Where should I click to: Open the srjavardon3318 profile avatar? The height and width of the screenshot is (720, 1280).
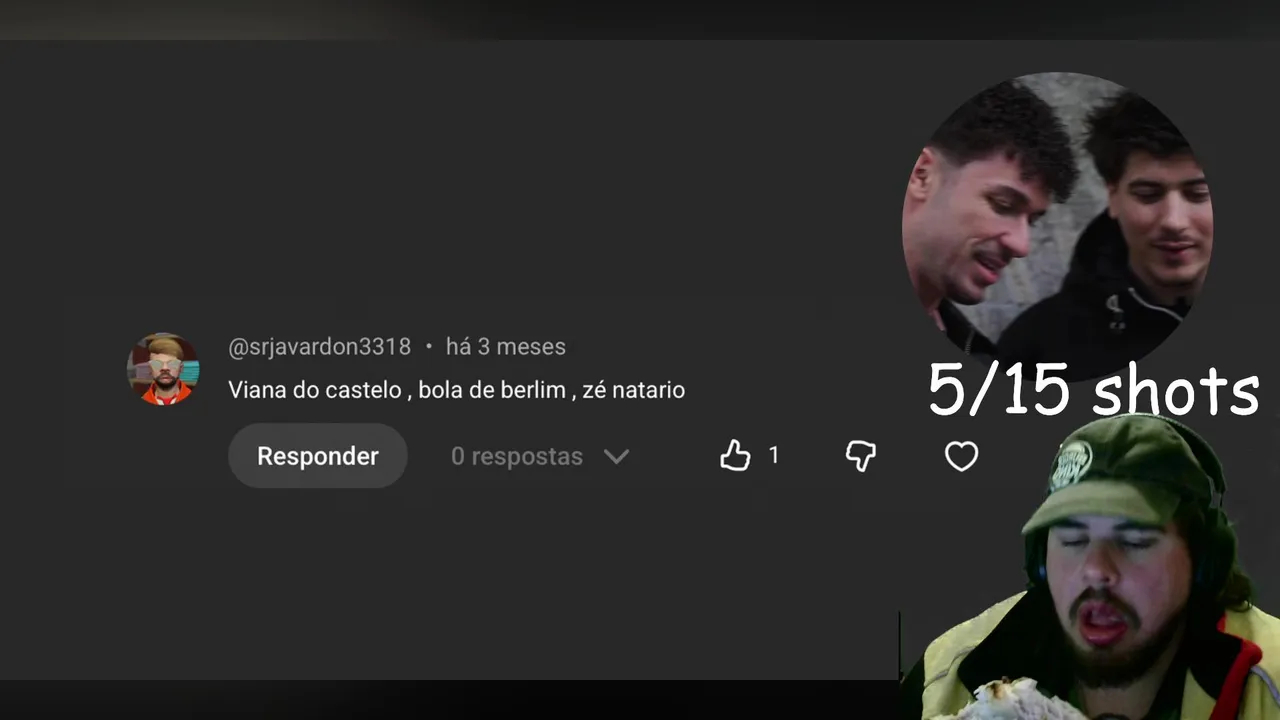(163, 369)
